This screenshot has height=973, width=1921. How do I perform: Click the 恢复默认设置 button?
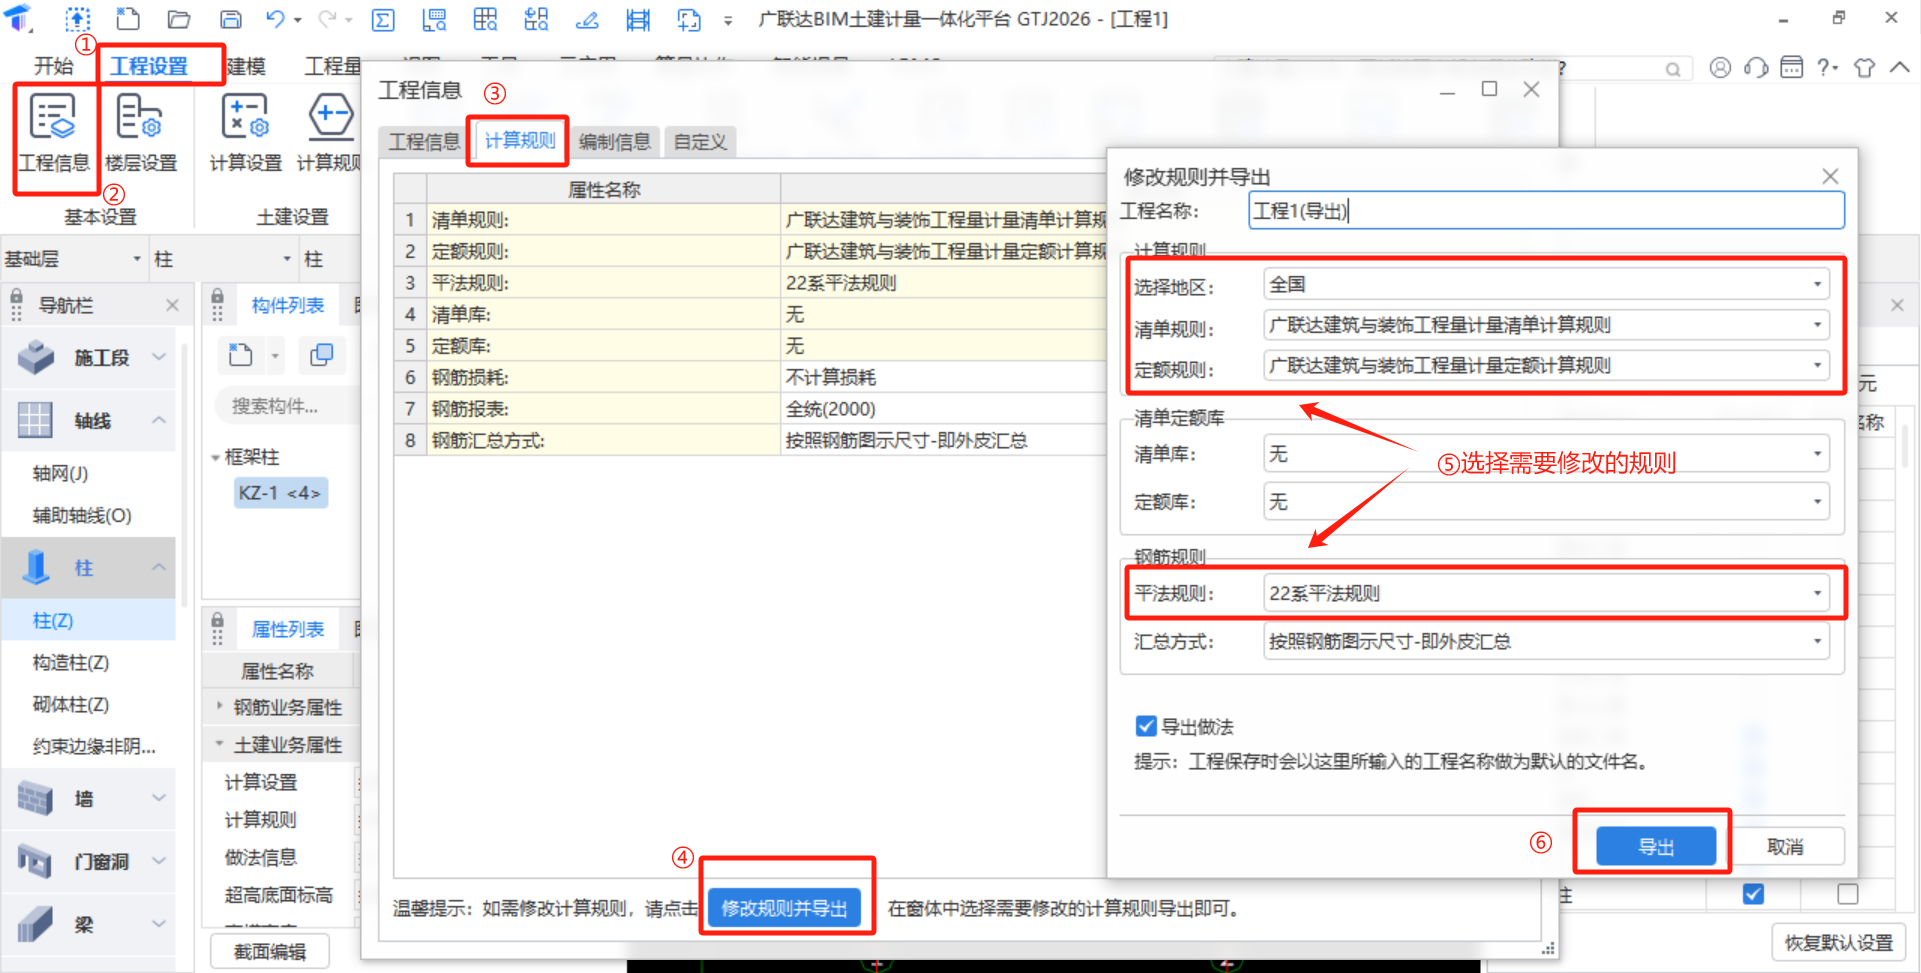coord(1839,942)
